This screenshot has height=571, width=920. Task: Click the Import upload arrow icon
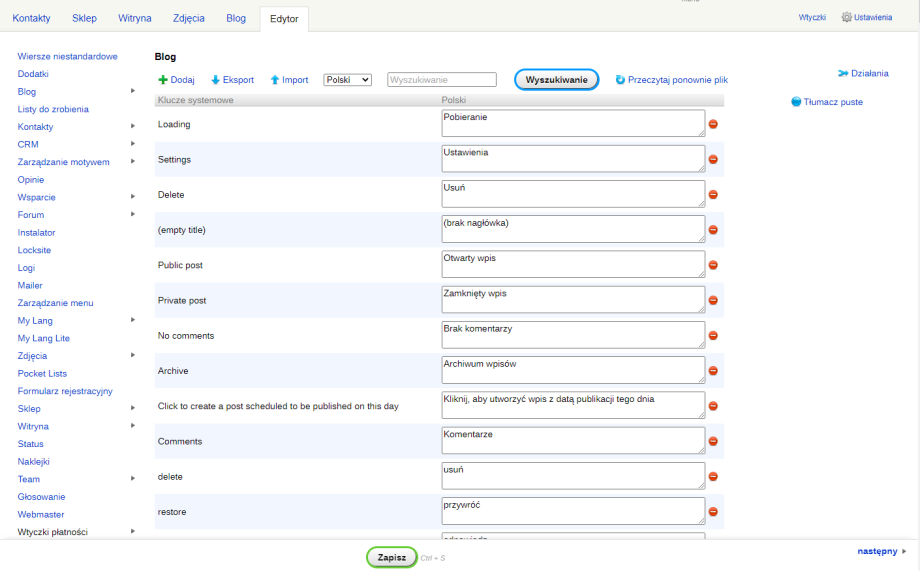pos(275,80)
